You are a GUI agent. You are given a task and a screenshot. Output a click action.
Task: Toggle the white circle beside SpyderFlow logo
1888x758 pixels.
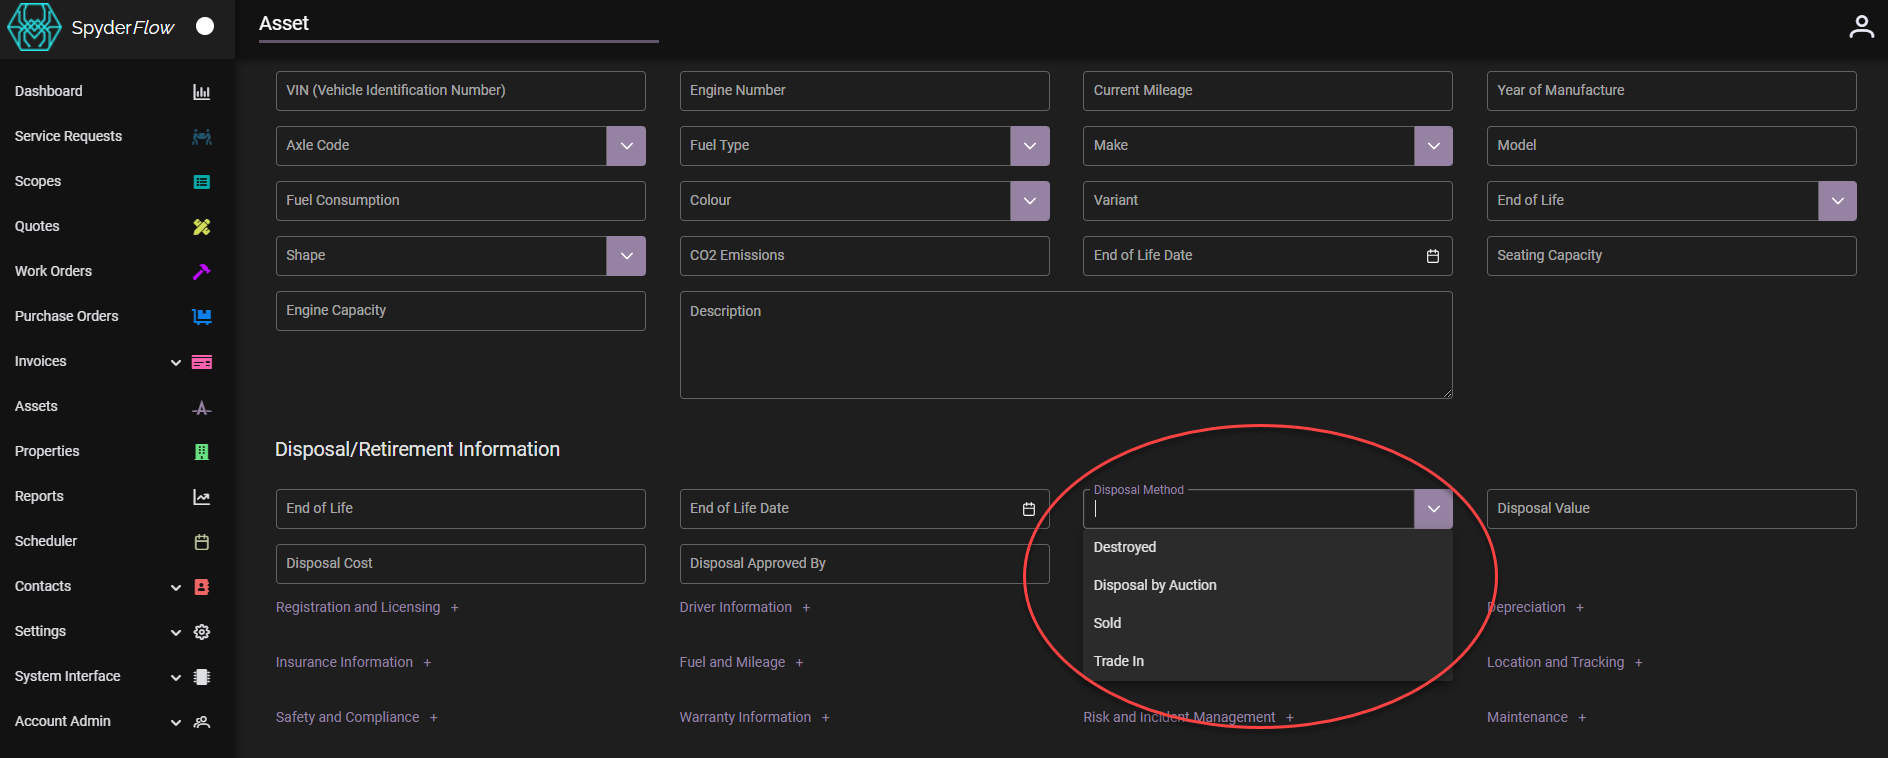[x=205, y=27]
